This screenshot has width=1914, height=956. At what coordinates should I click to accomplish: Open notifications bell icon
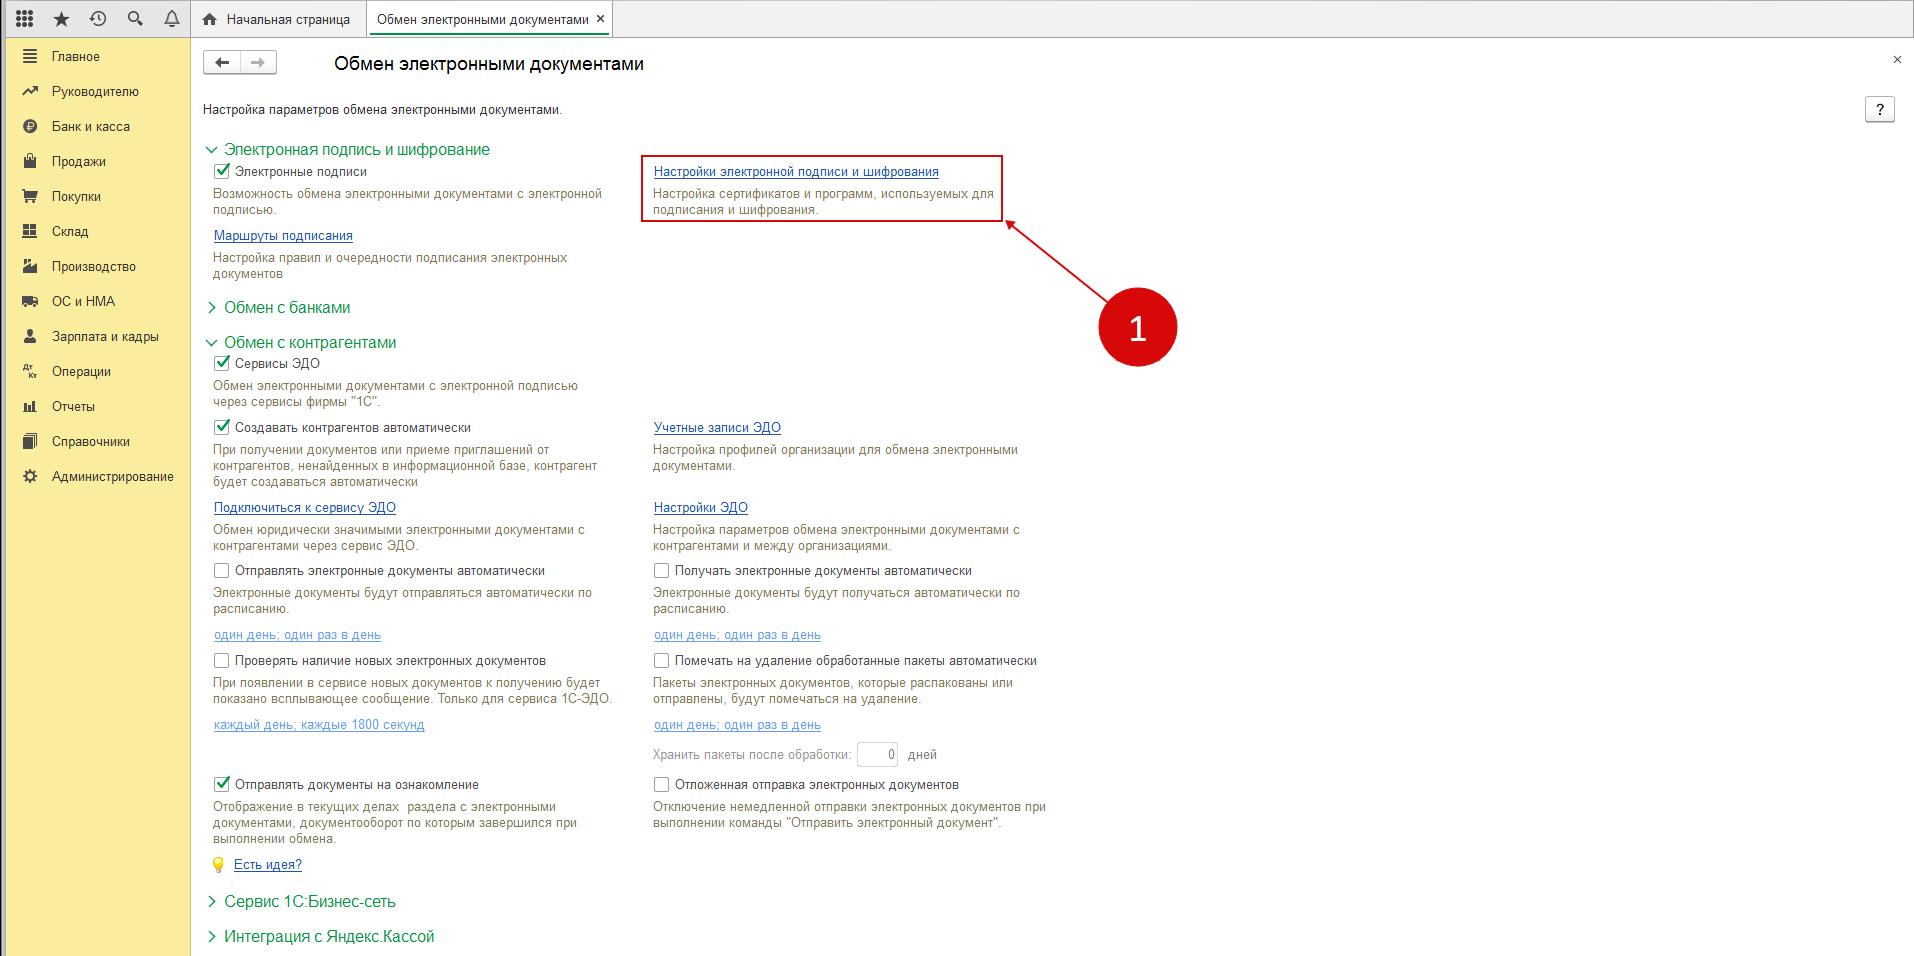coord(172,19)
